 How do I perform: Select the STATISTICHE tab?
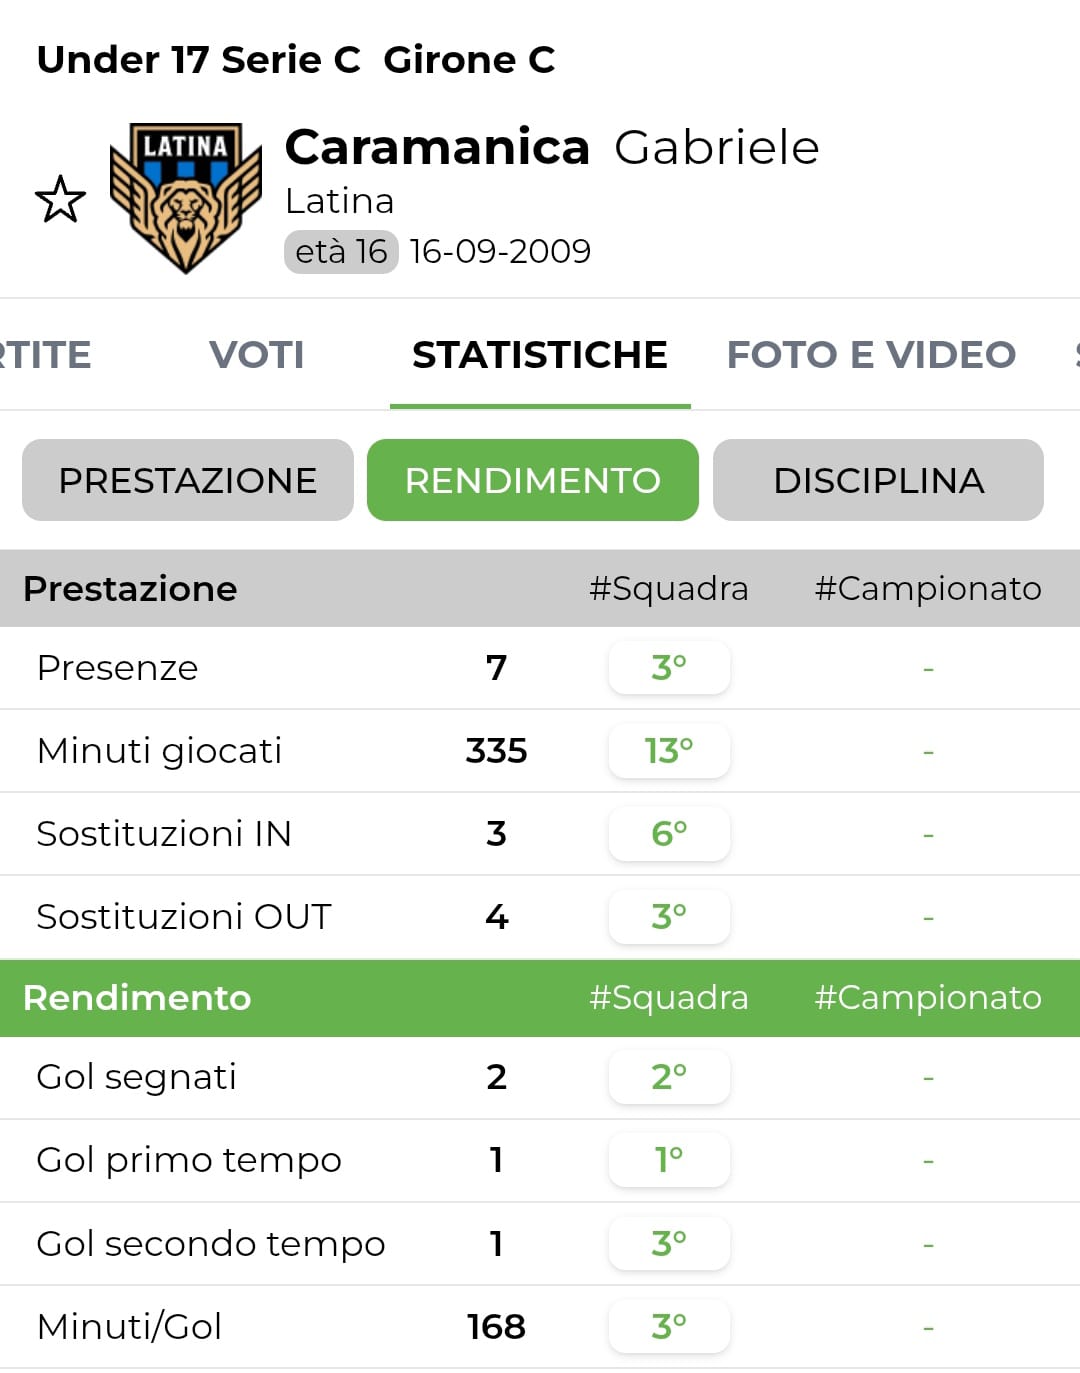pos(539,355)
